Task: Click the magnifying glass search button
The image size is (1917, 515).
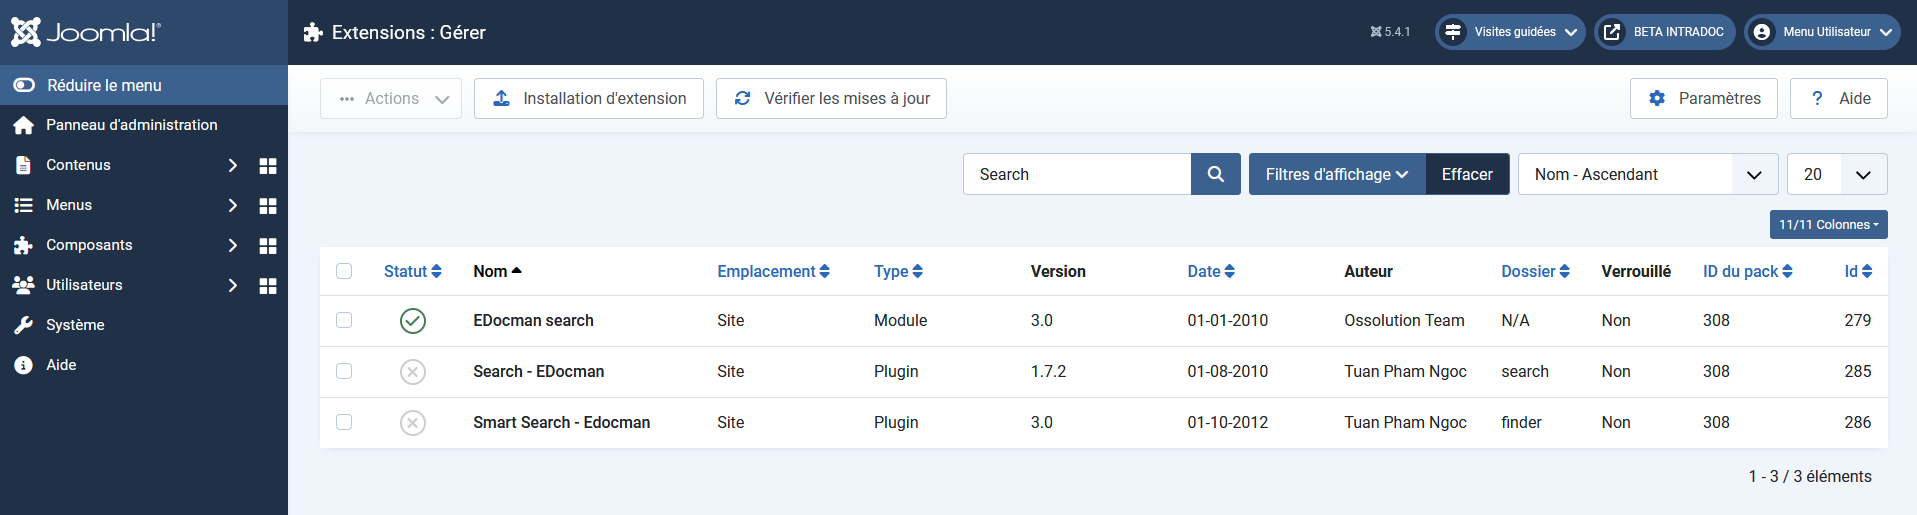Action: click(x=1215, y=174)
